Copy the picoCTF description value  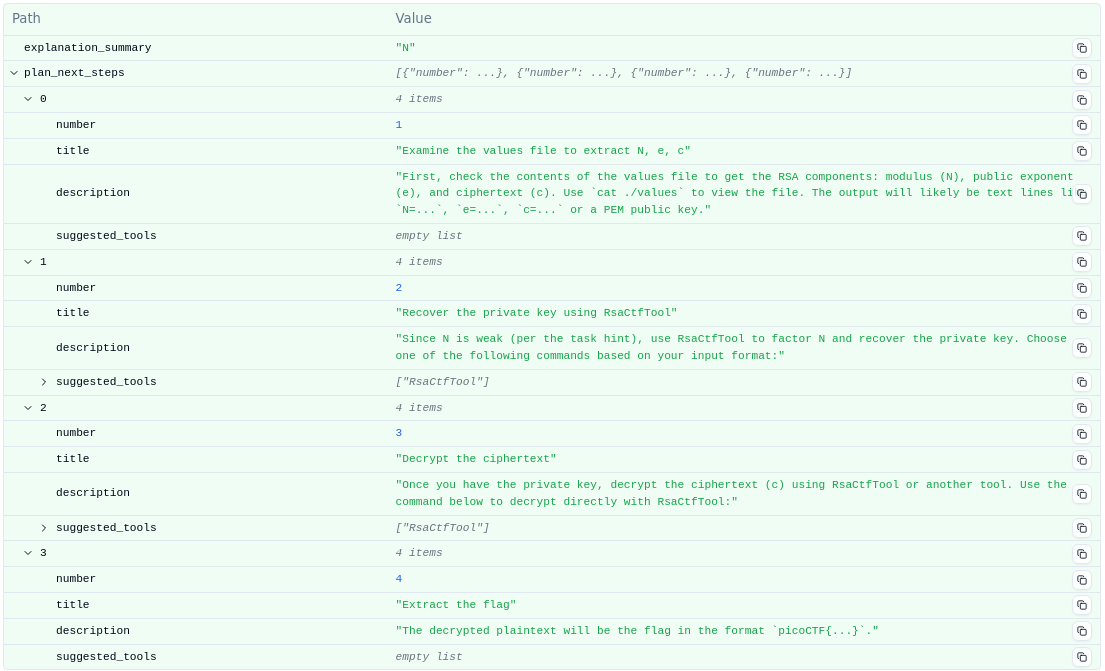pos(1081,631)
